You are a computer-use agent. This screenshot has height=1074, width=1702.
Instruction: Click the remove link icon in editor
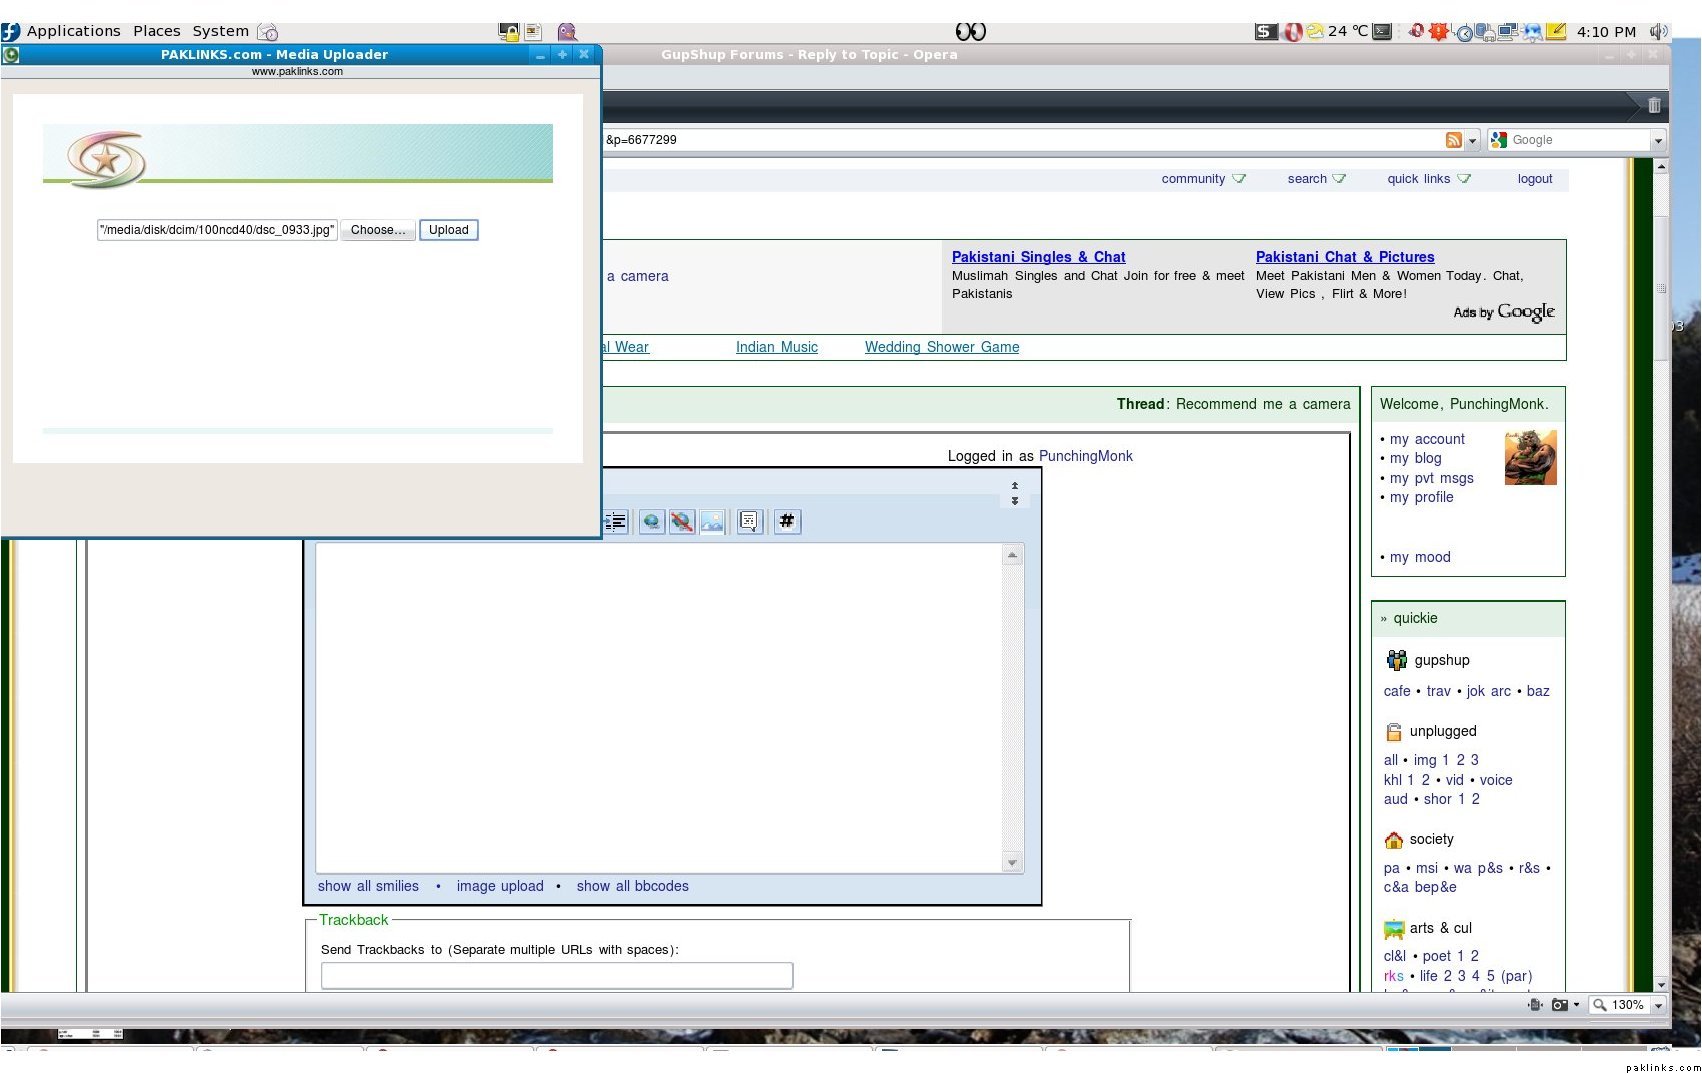682,522
